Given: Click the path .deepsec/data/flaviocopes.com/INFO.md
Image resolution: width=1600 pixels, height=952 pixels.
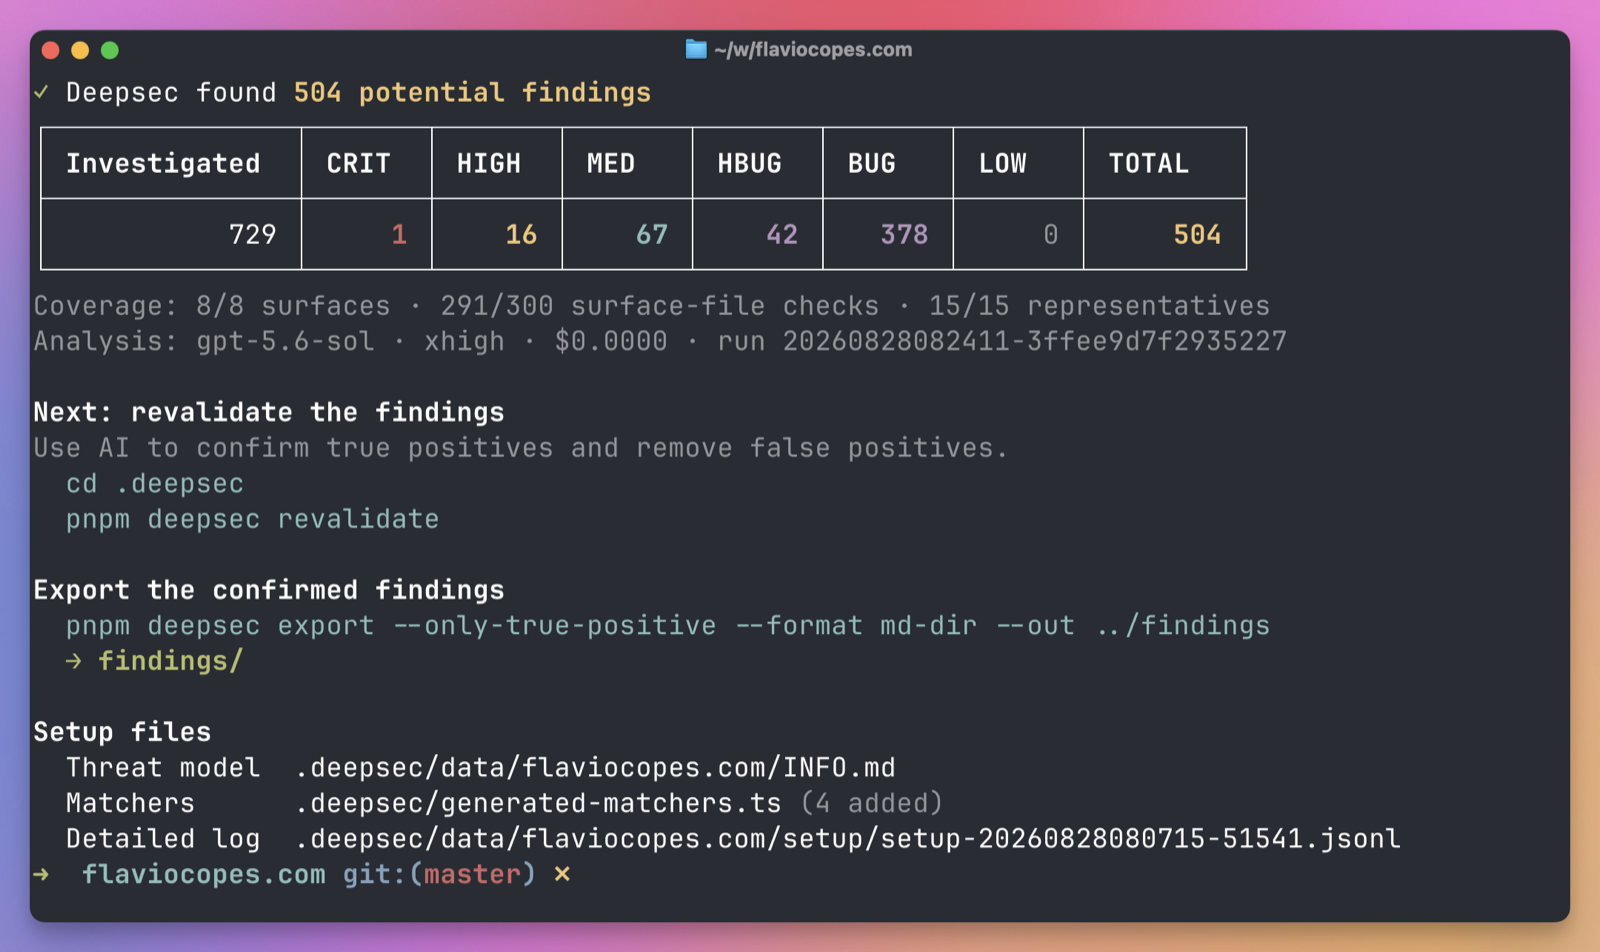Looking at the screenshot, I should pos(595,768).
